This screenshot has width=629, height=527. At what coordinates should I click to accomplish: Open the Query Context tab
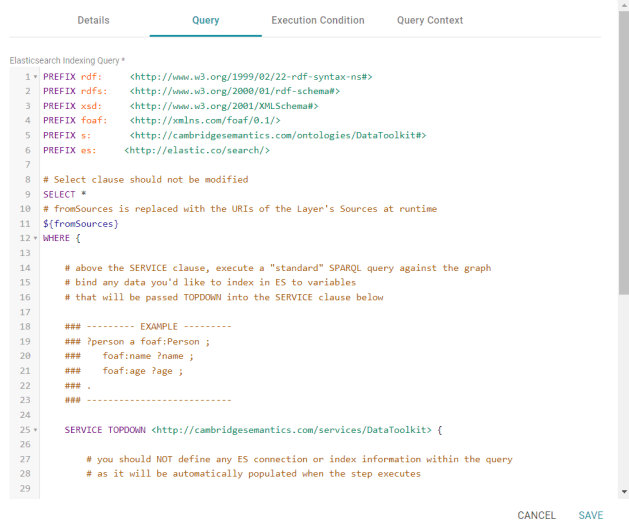(430, 20)
